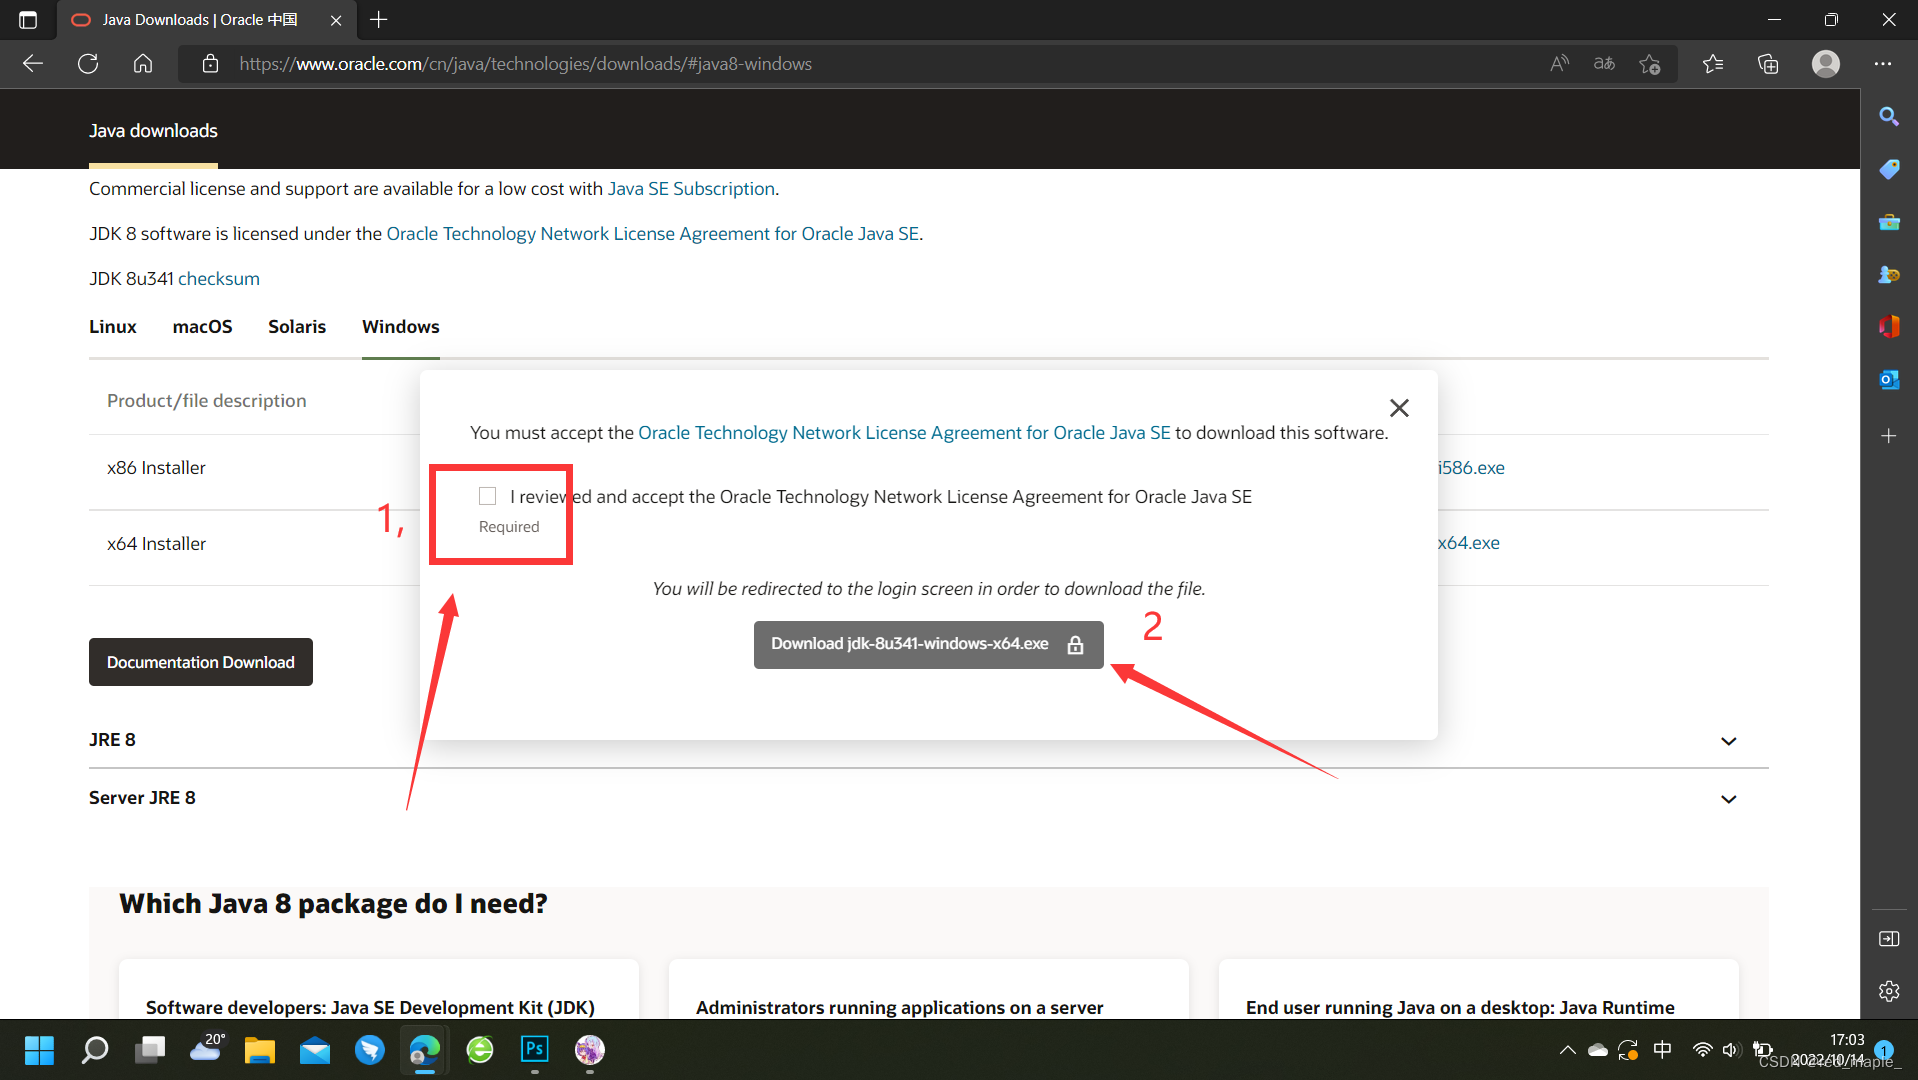Show hidden system tray icons
Image resolution: width=1918 pixels, height=1080 pixels.
click(x=1567, y=1050)
